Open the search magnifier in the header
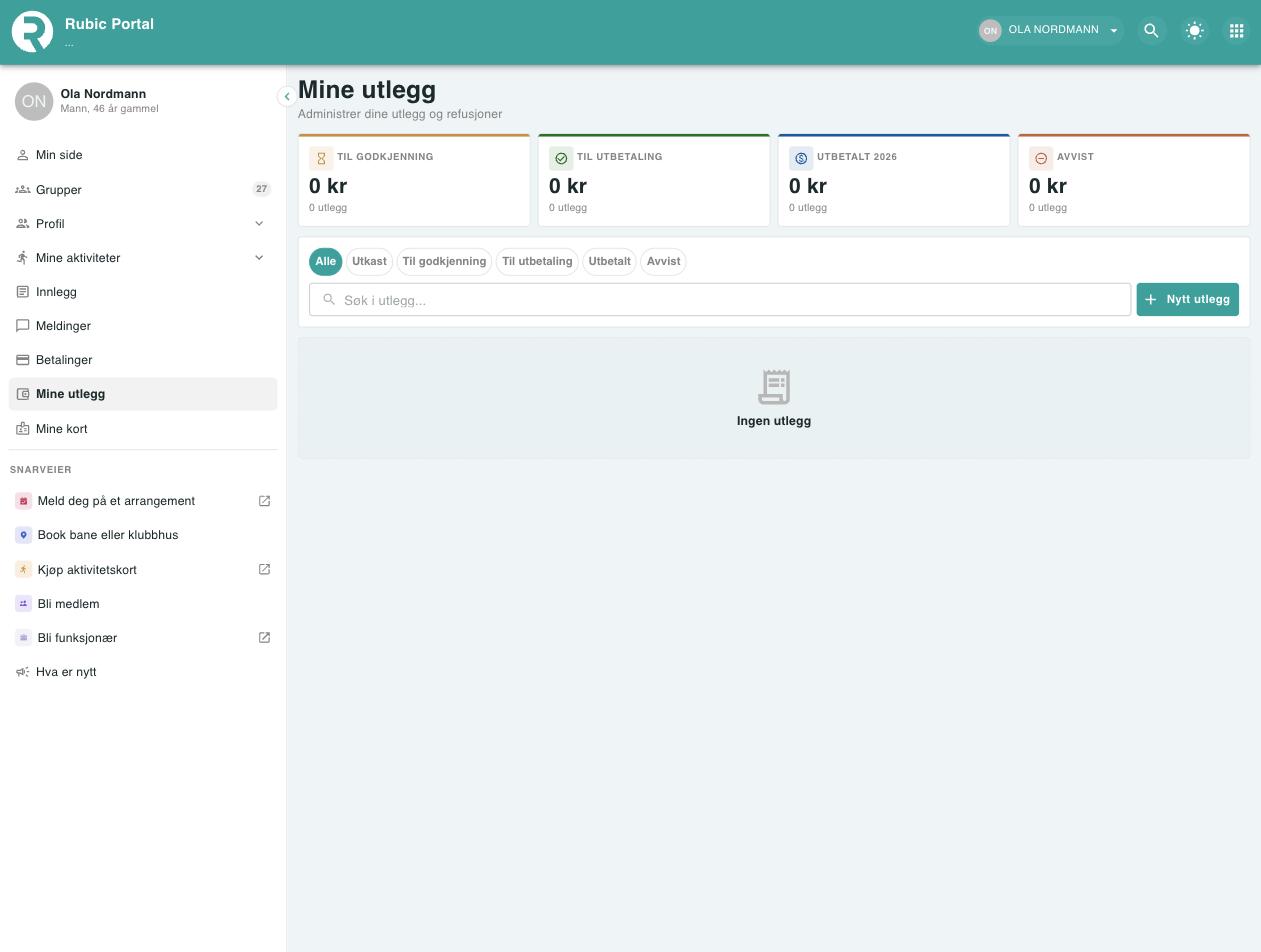The width and height of the screenshot is (1261, 952). (x=1151, y=31)
